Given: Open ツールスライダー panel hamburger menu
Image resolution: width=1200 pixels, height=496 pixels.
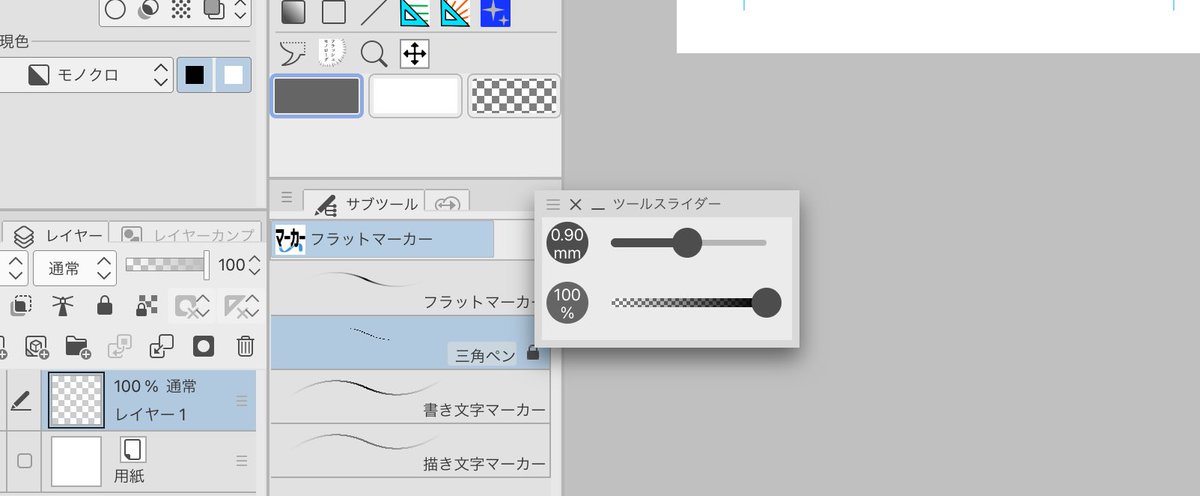Looking at the screenshot, I should pyautogui.click(x=553, y=204).
